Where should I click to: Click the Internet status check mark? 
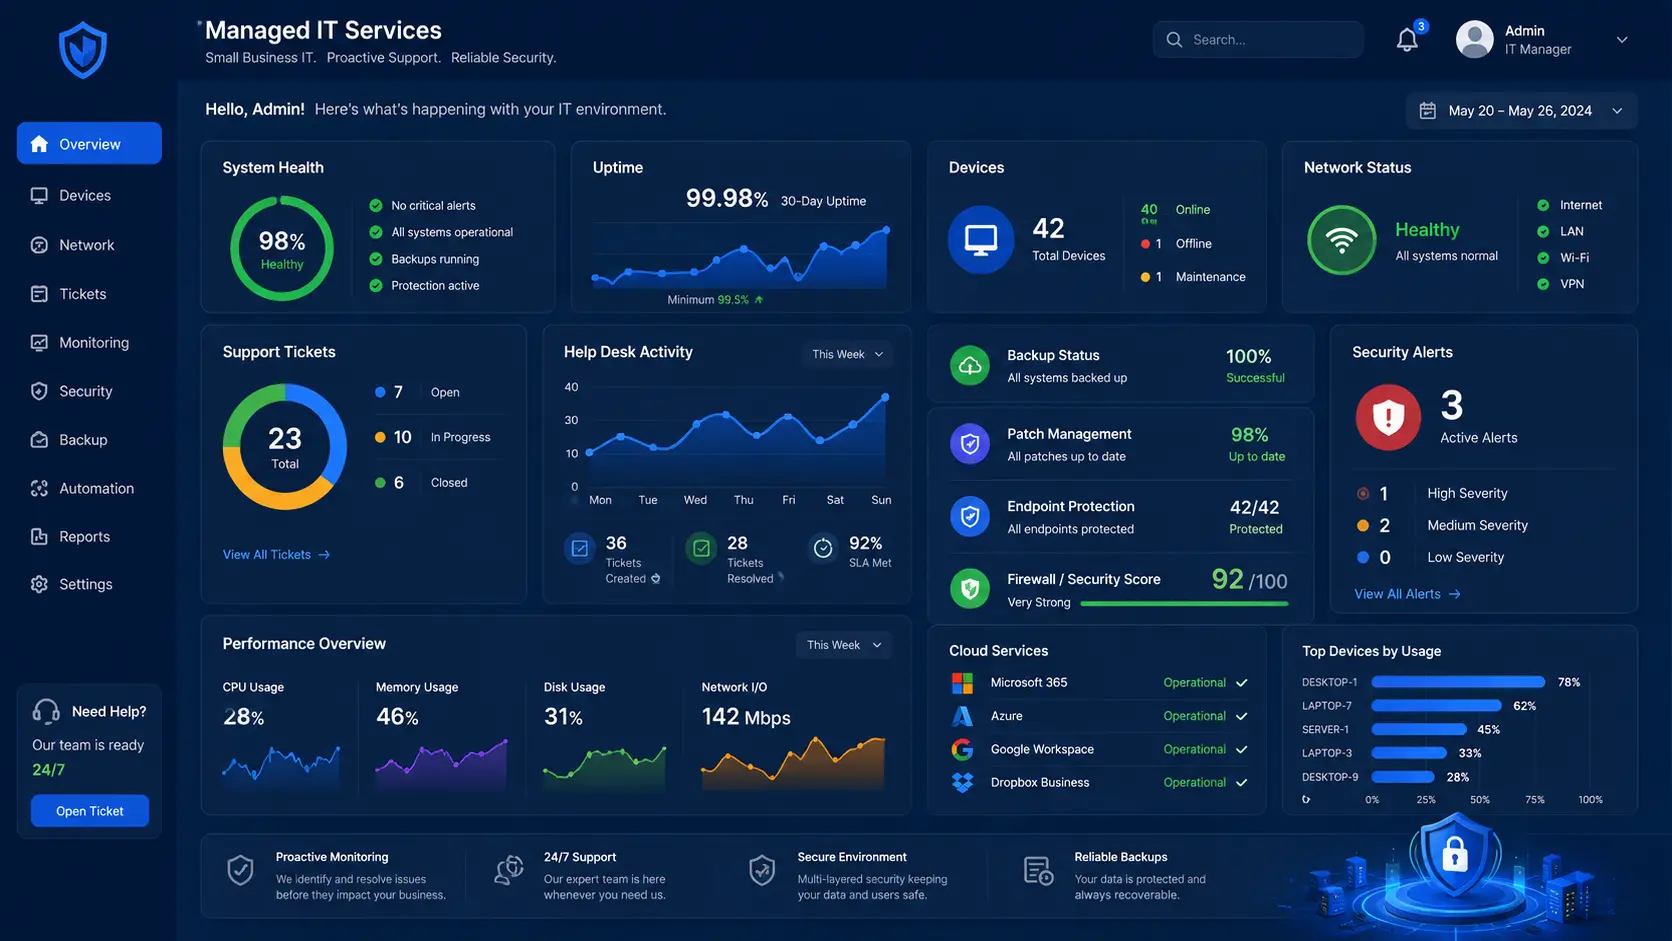[1543, 205]
